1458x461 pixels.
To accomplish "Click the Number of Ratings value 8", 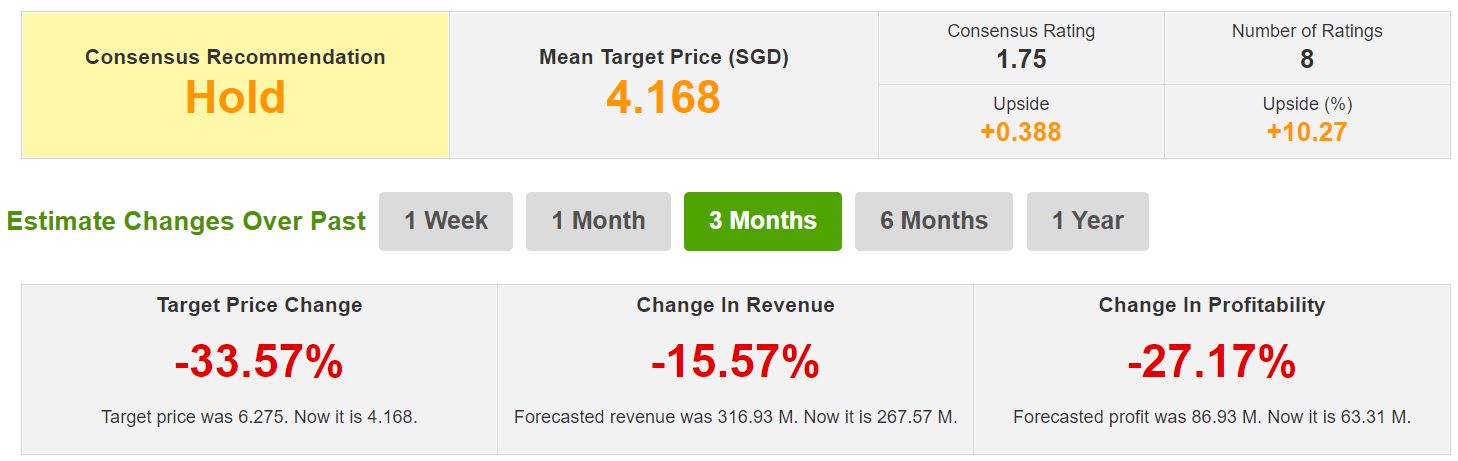I will coord(1306,59).
